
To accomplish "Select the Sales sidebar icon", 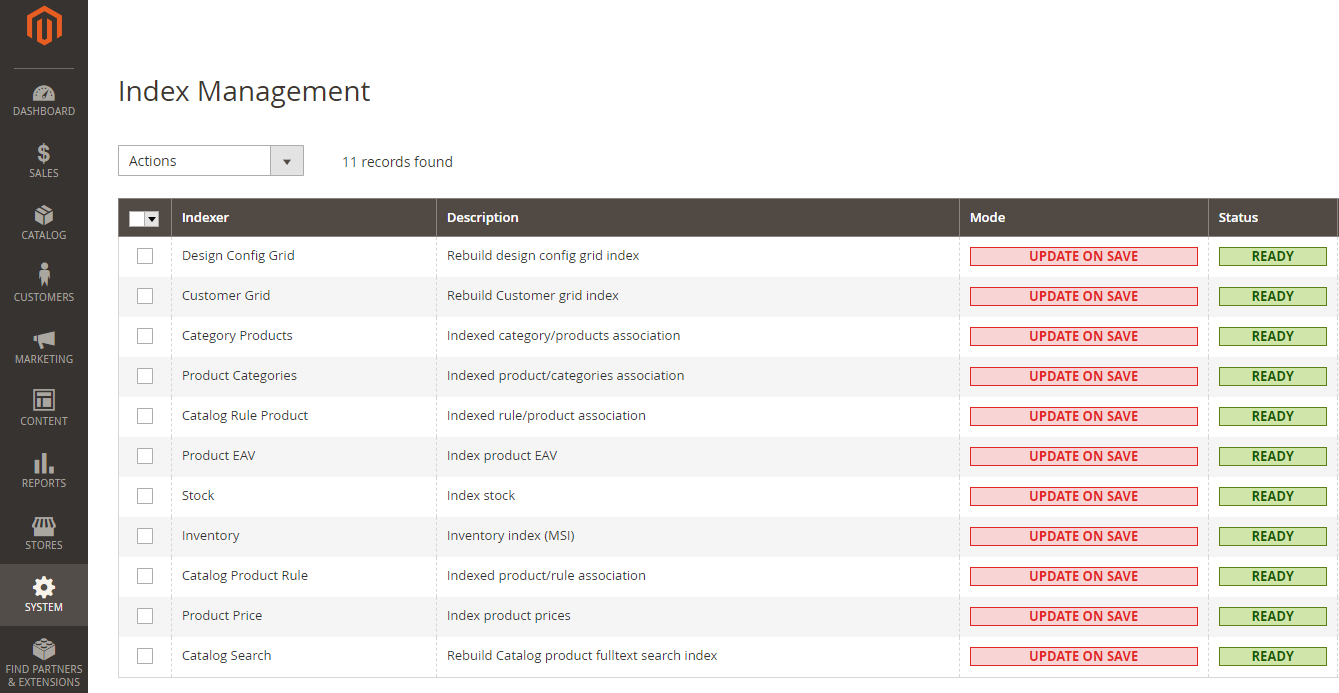I will [x=43, y=161].
